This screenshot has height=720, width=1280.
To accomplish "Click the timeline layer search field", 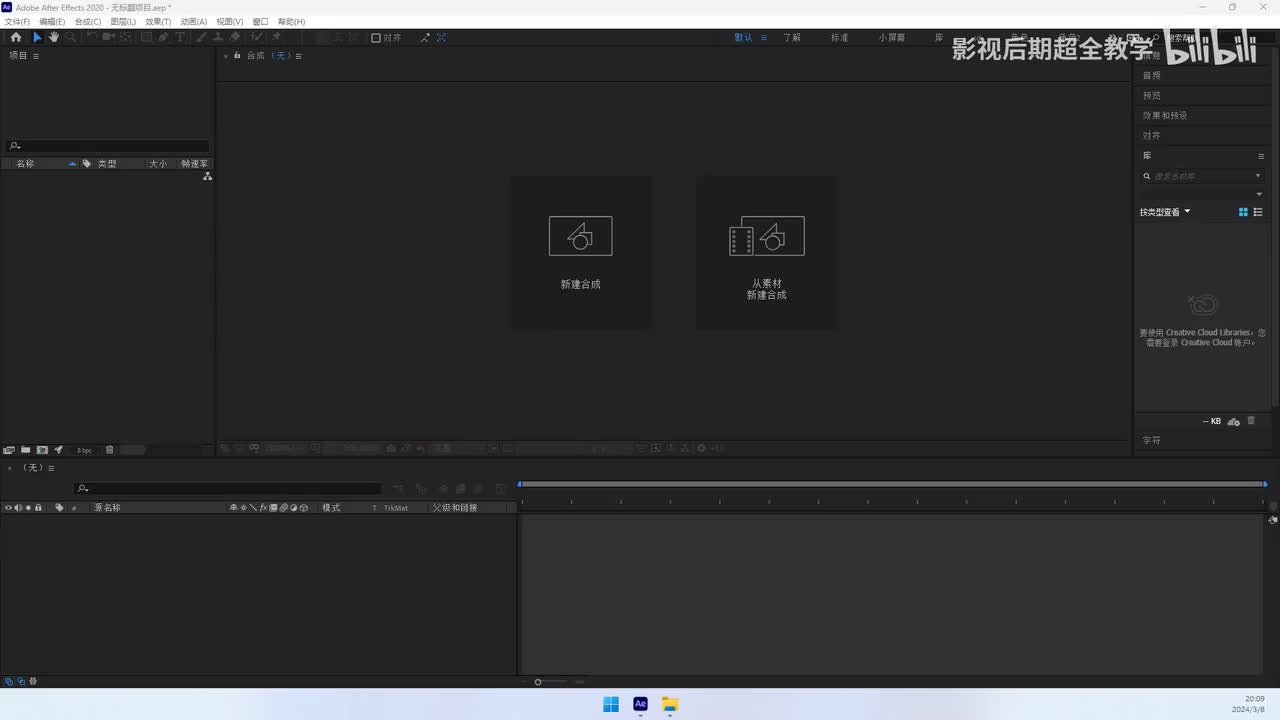I will point(228,488).
